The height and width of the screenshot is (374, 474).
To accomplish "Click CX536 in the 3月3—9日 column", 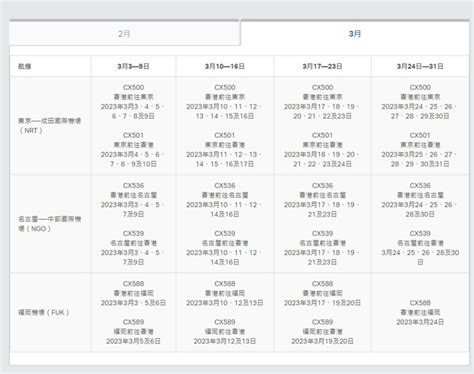I will point(133,185).
